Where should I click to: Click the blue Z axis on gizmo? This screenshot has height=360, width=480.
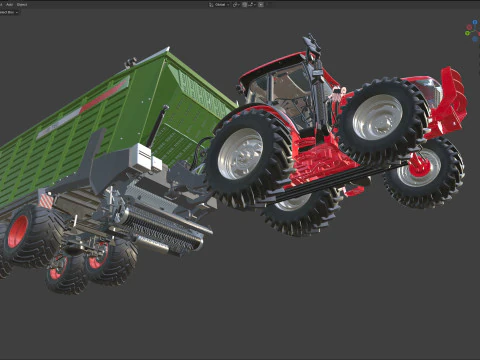[475, 22]
